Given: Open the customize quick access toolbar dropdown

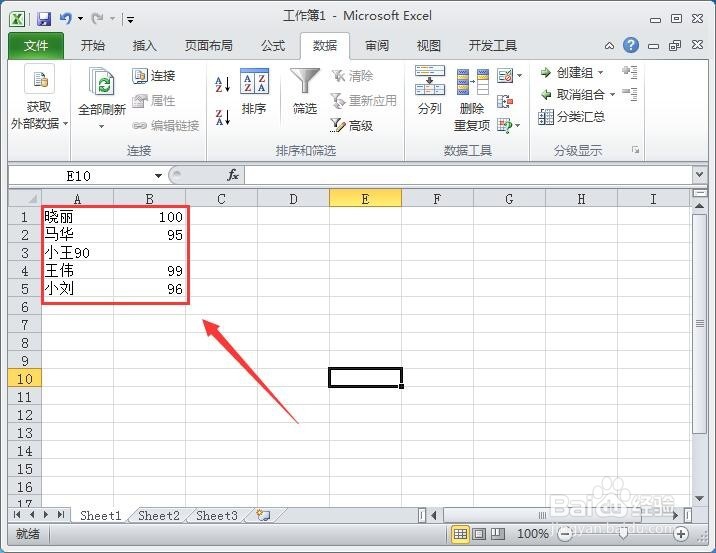Looking at the screenshot, I should click(131, 20).
